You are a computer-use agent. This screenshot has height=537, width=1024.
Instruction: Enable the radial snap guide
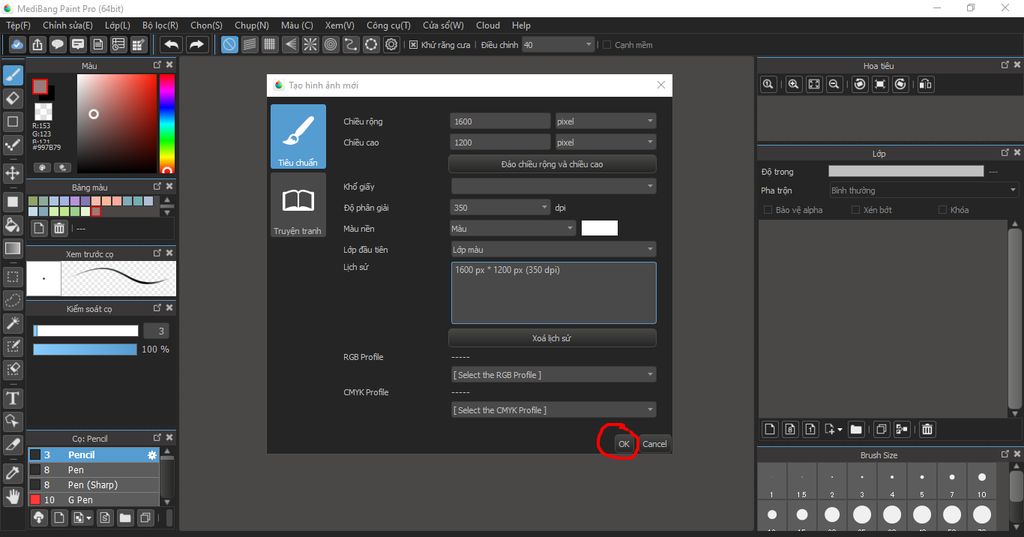(x=310, y=44)
